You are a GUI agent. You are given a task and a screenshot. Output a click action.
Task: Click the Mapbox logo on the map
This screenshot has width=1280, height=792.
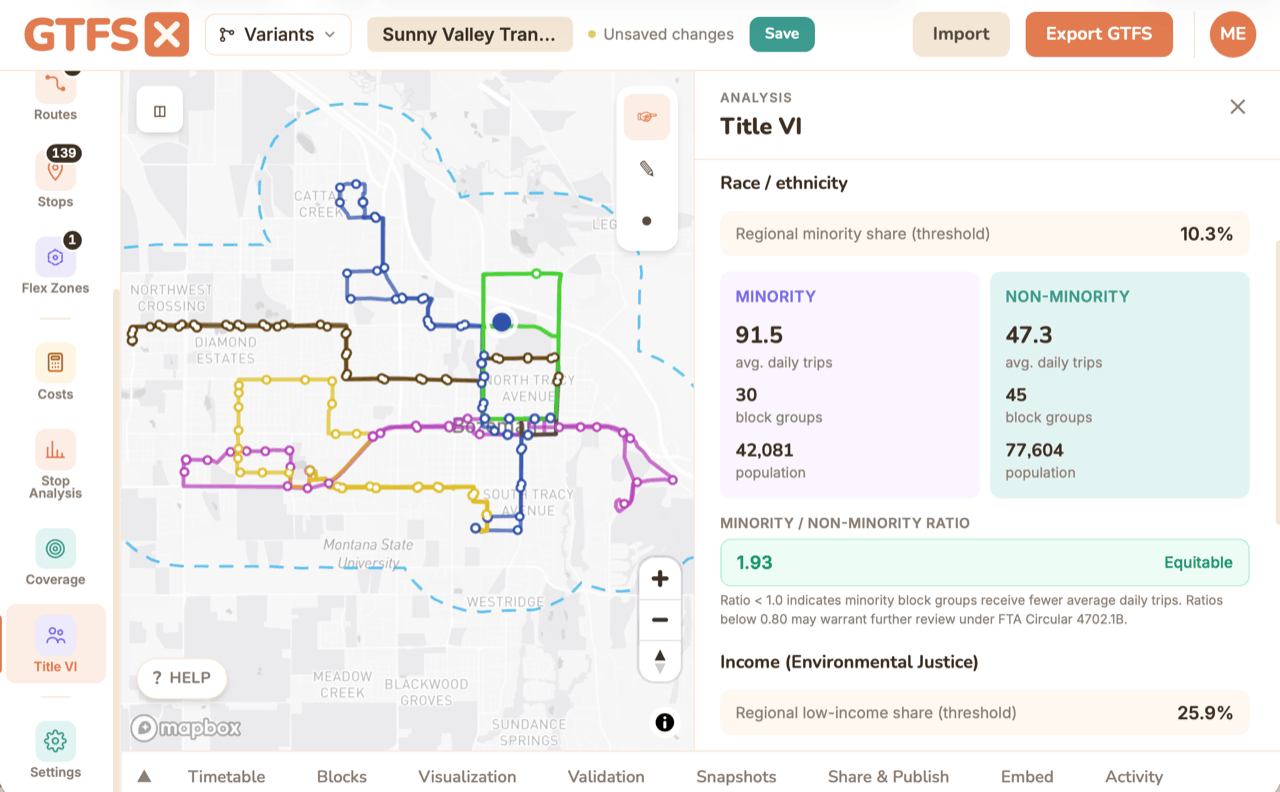[x=186, y=728]
